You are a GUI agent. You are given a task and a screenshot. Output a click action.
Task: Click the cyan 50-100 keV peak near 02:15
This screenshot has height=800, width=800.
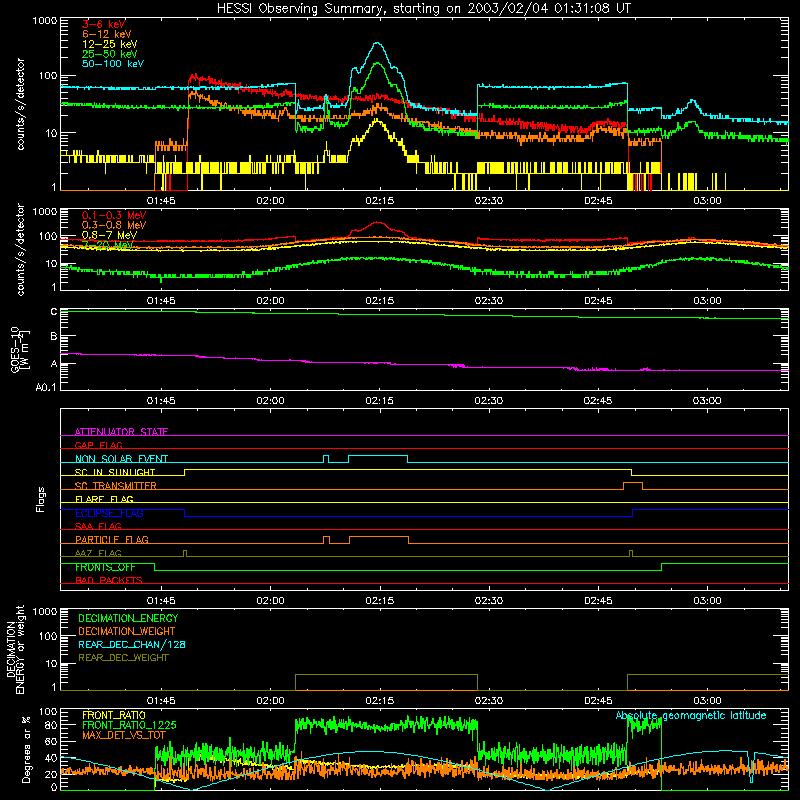click(378, 44)
